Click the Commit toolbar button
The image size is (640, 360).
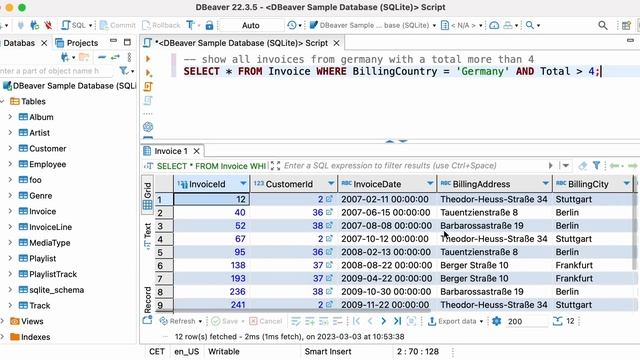[x=118, y=25]
